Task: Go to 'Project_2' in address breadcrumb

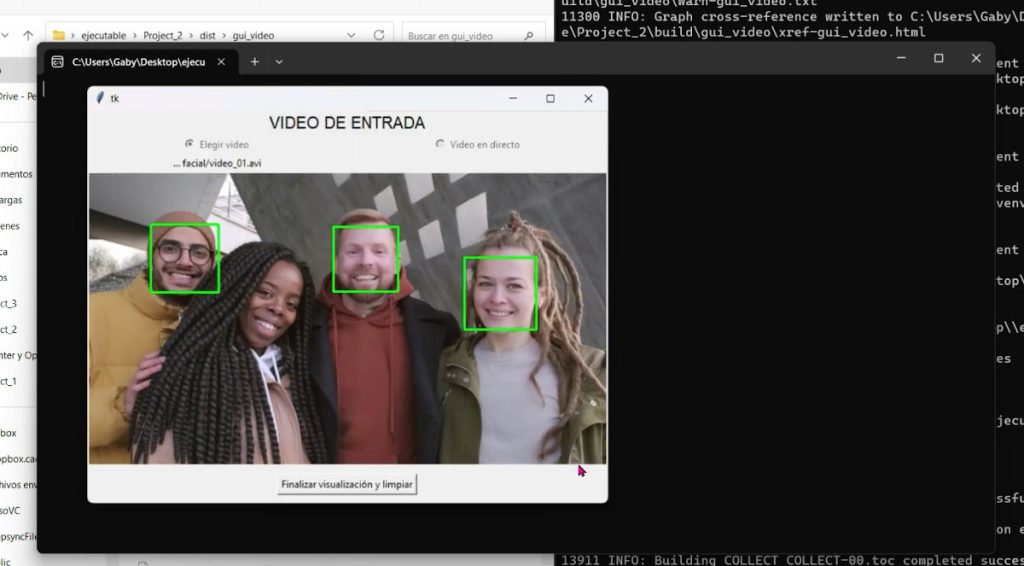Action: click(x=164, y=35)
